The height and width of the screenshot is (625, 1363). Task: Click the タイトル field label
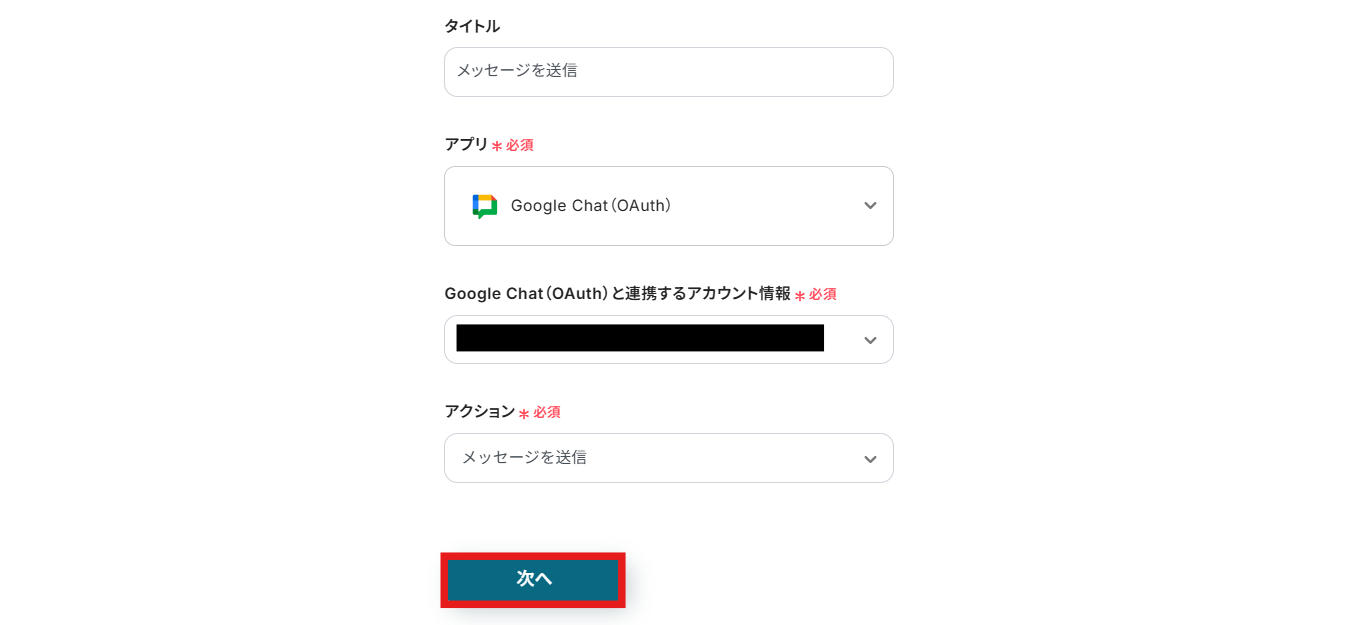[x=472, y=27]
